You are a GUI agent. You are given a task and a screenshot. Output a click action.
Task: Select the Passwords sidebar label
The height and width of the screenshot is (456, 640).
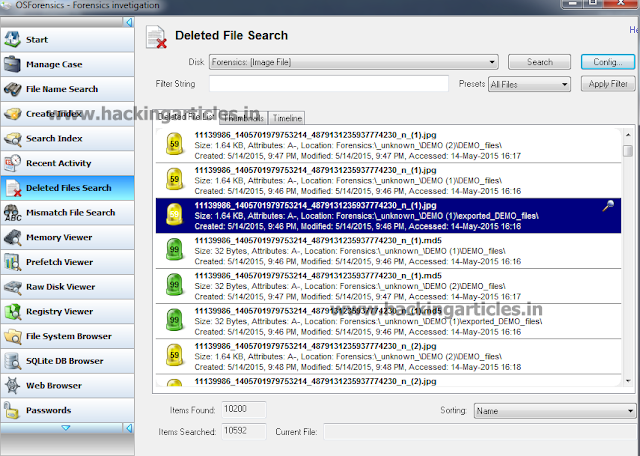(48, 410)
